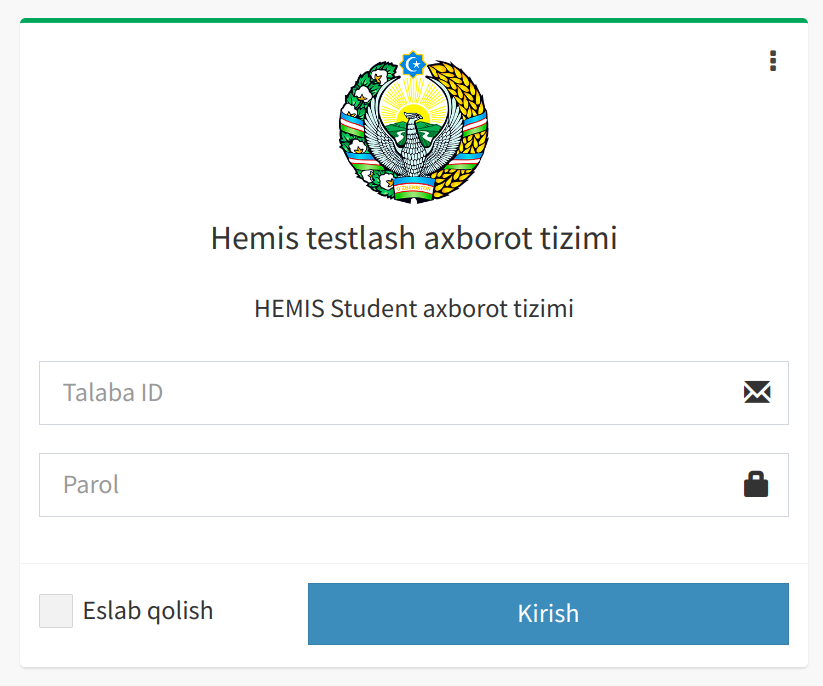The height and width of the screenshot is (686, 823).
Task: Click the Eslab qolish label text
Action: [149, 611]
